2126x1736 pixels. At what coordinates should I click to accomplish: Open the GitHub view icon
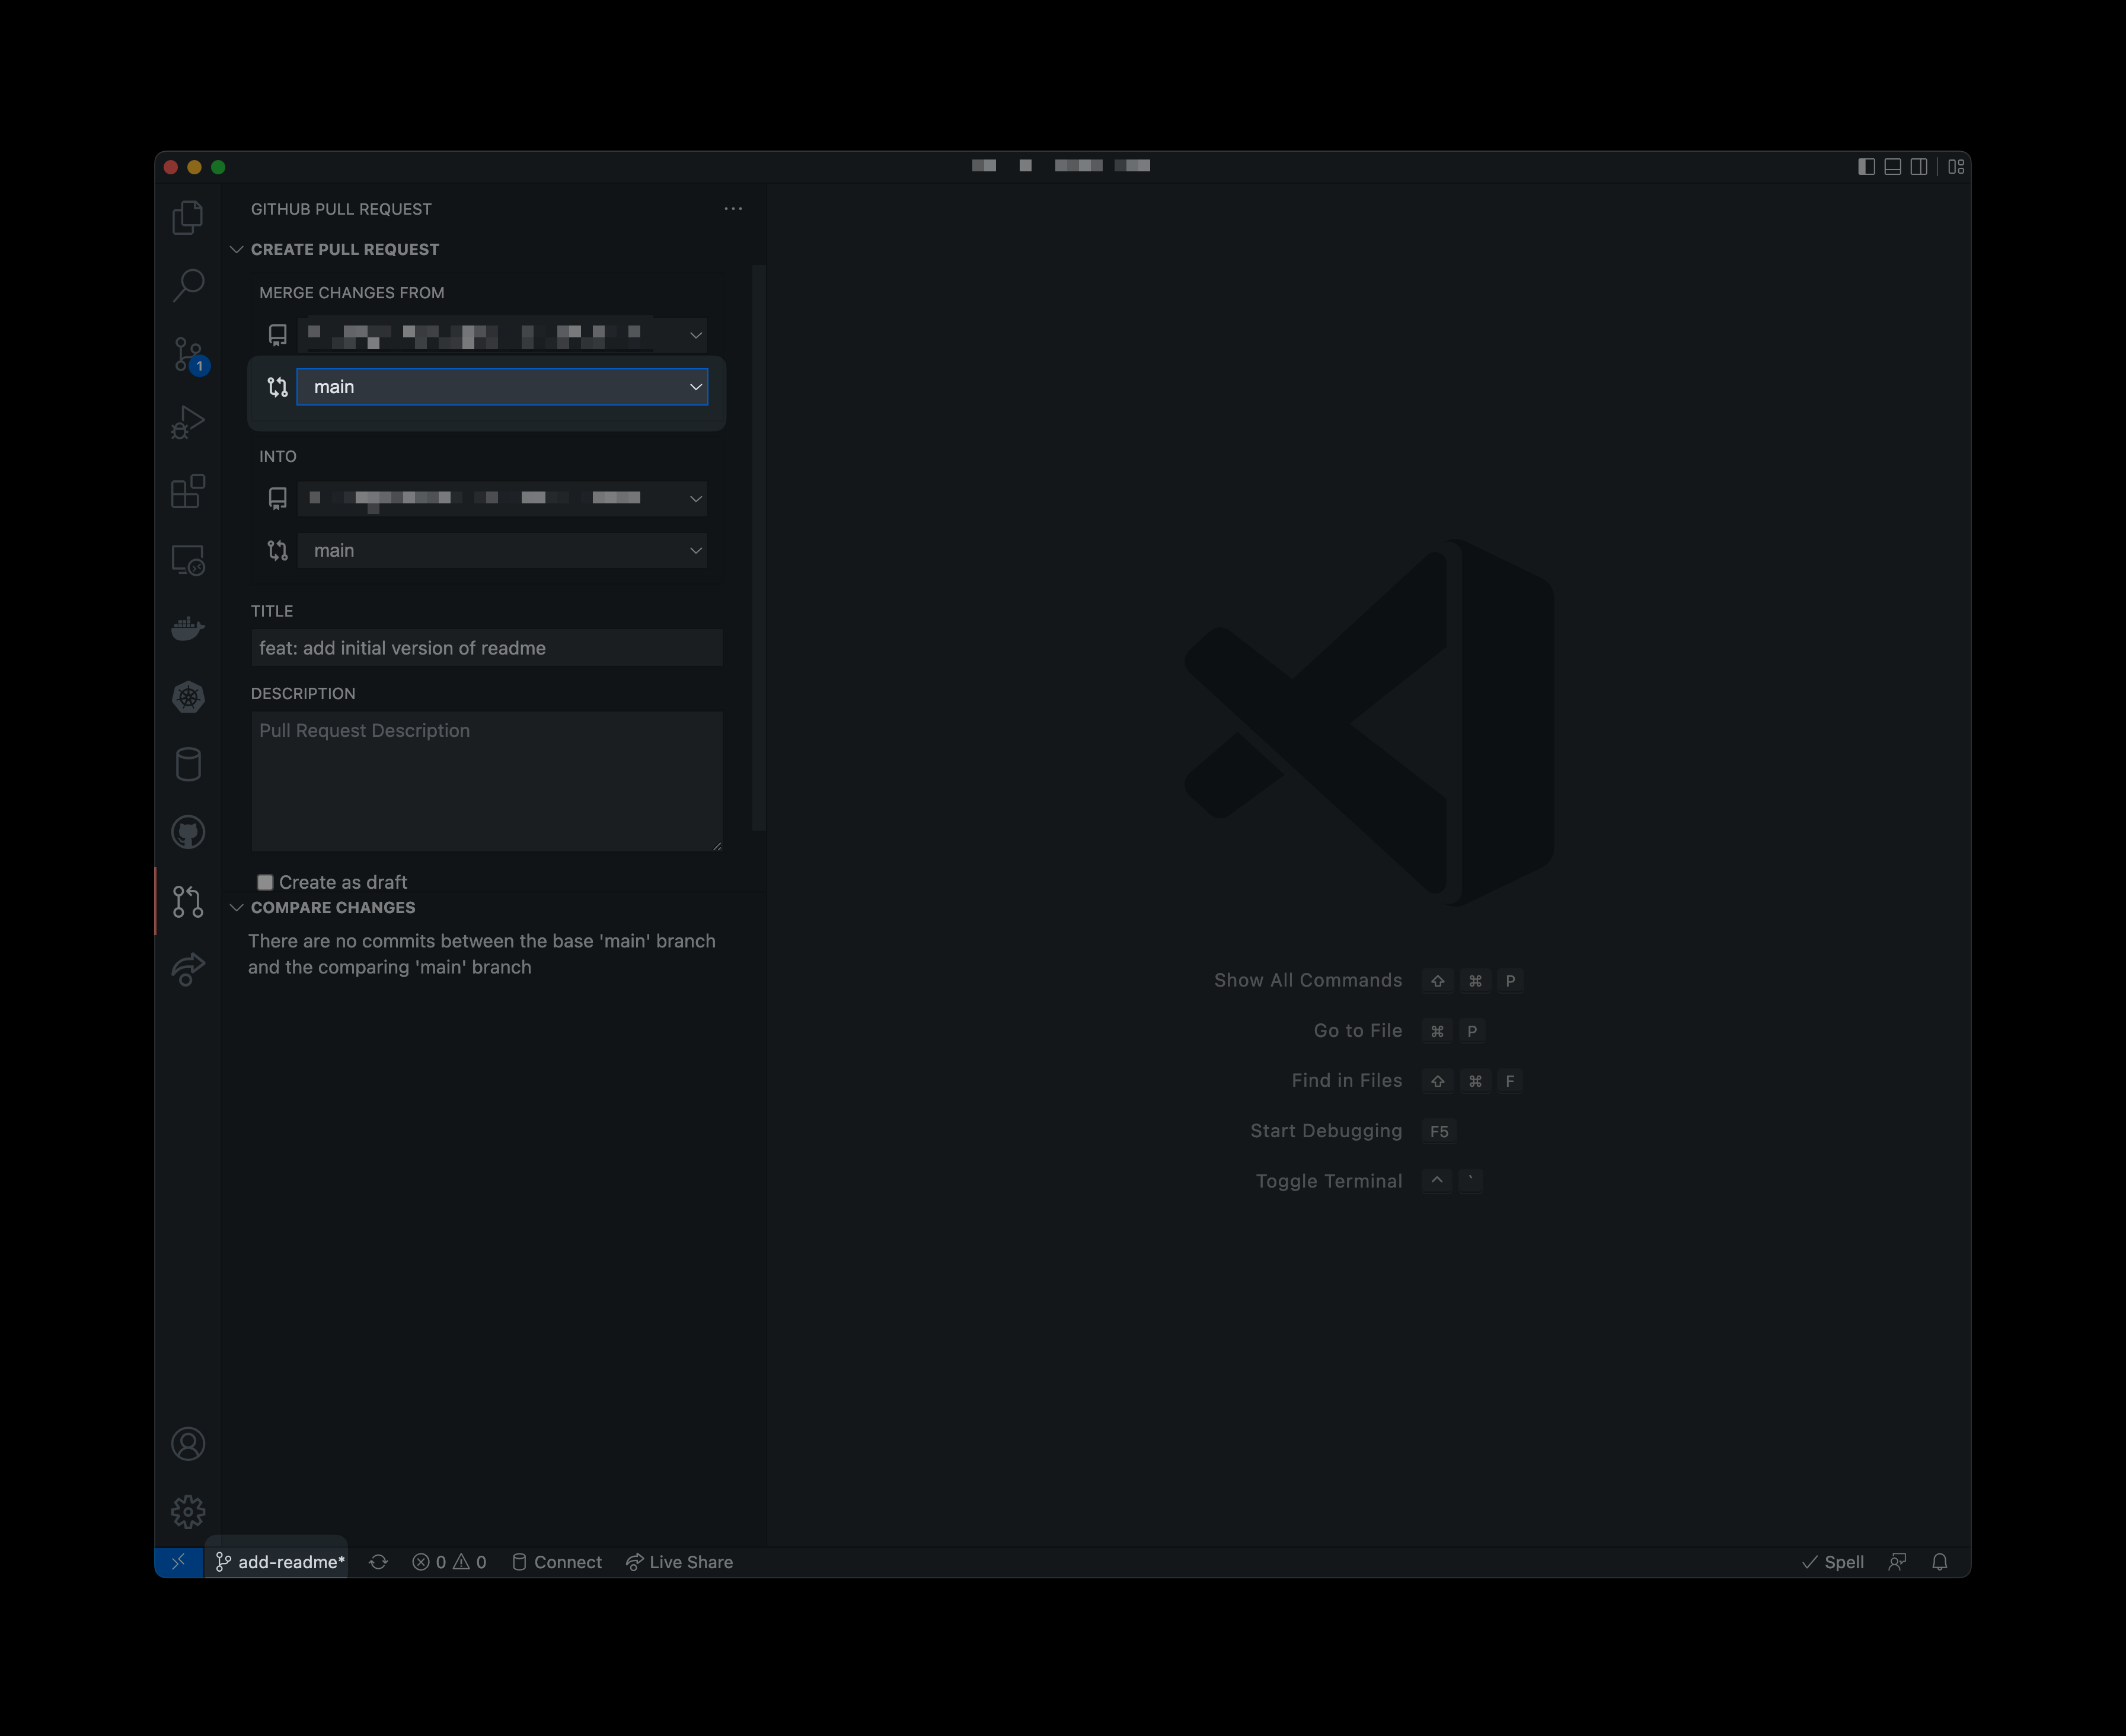point(188,832)
